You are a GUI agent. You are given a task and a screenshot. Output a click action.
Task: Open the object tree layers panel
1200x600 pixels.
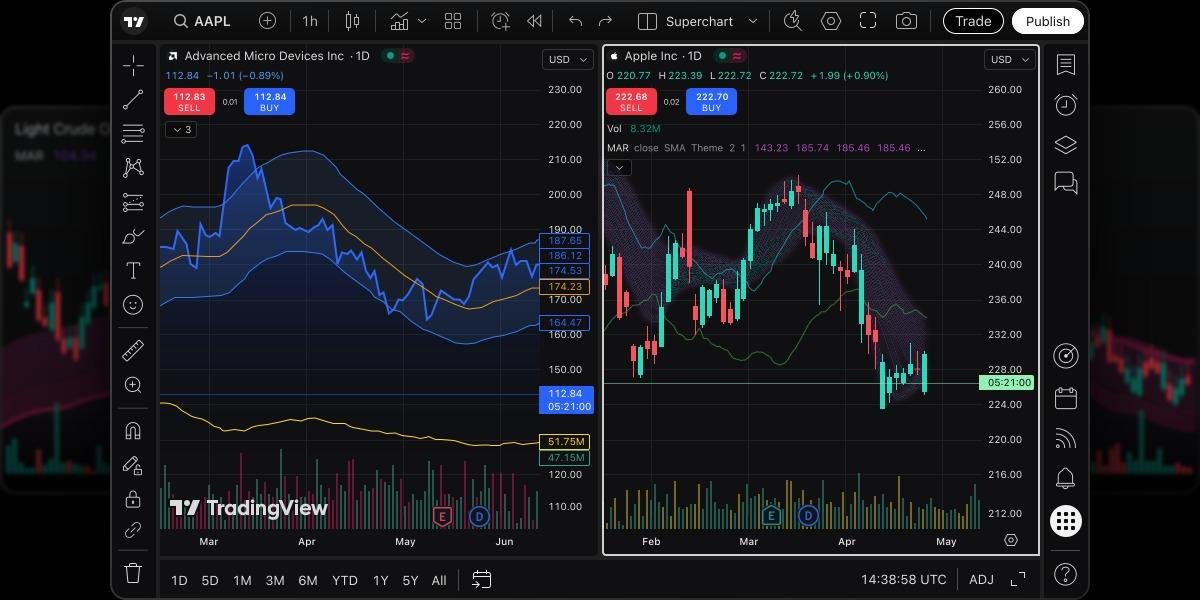click(x=1065, y=144)
